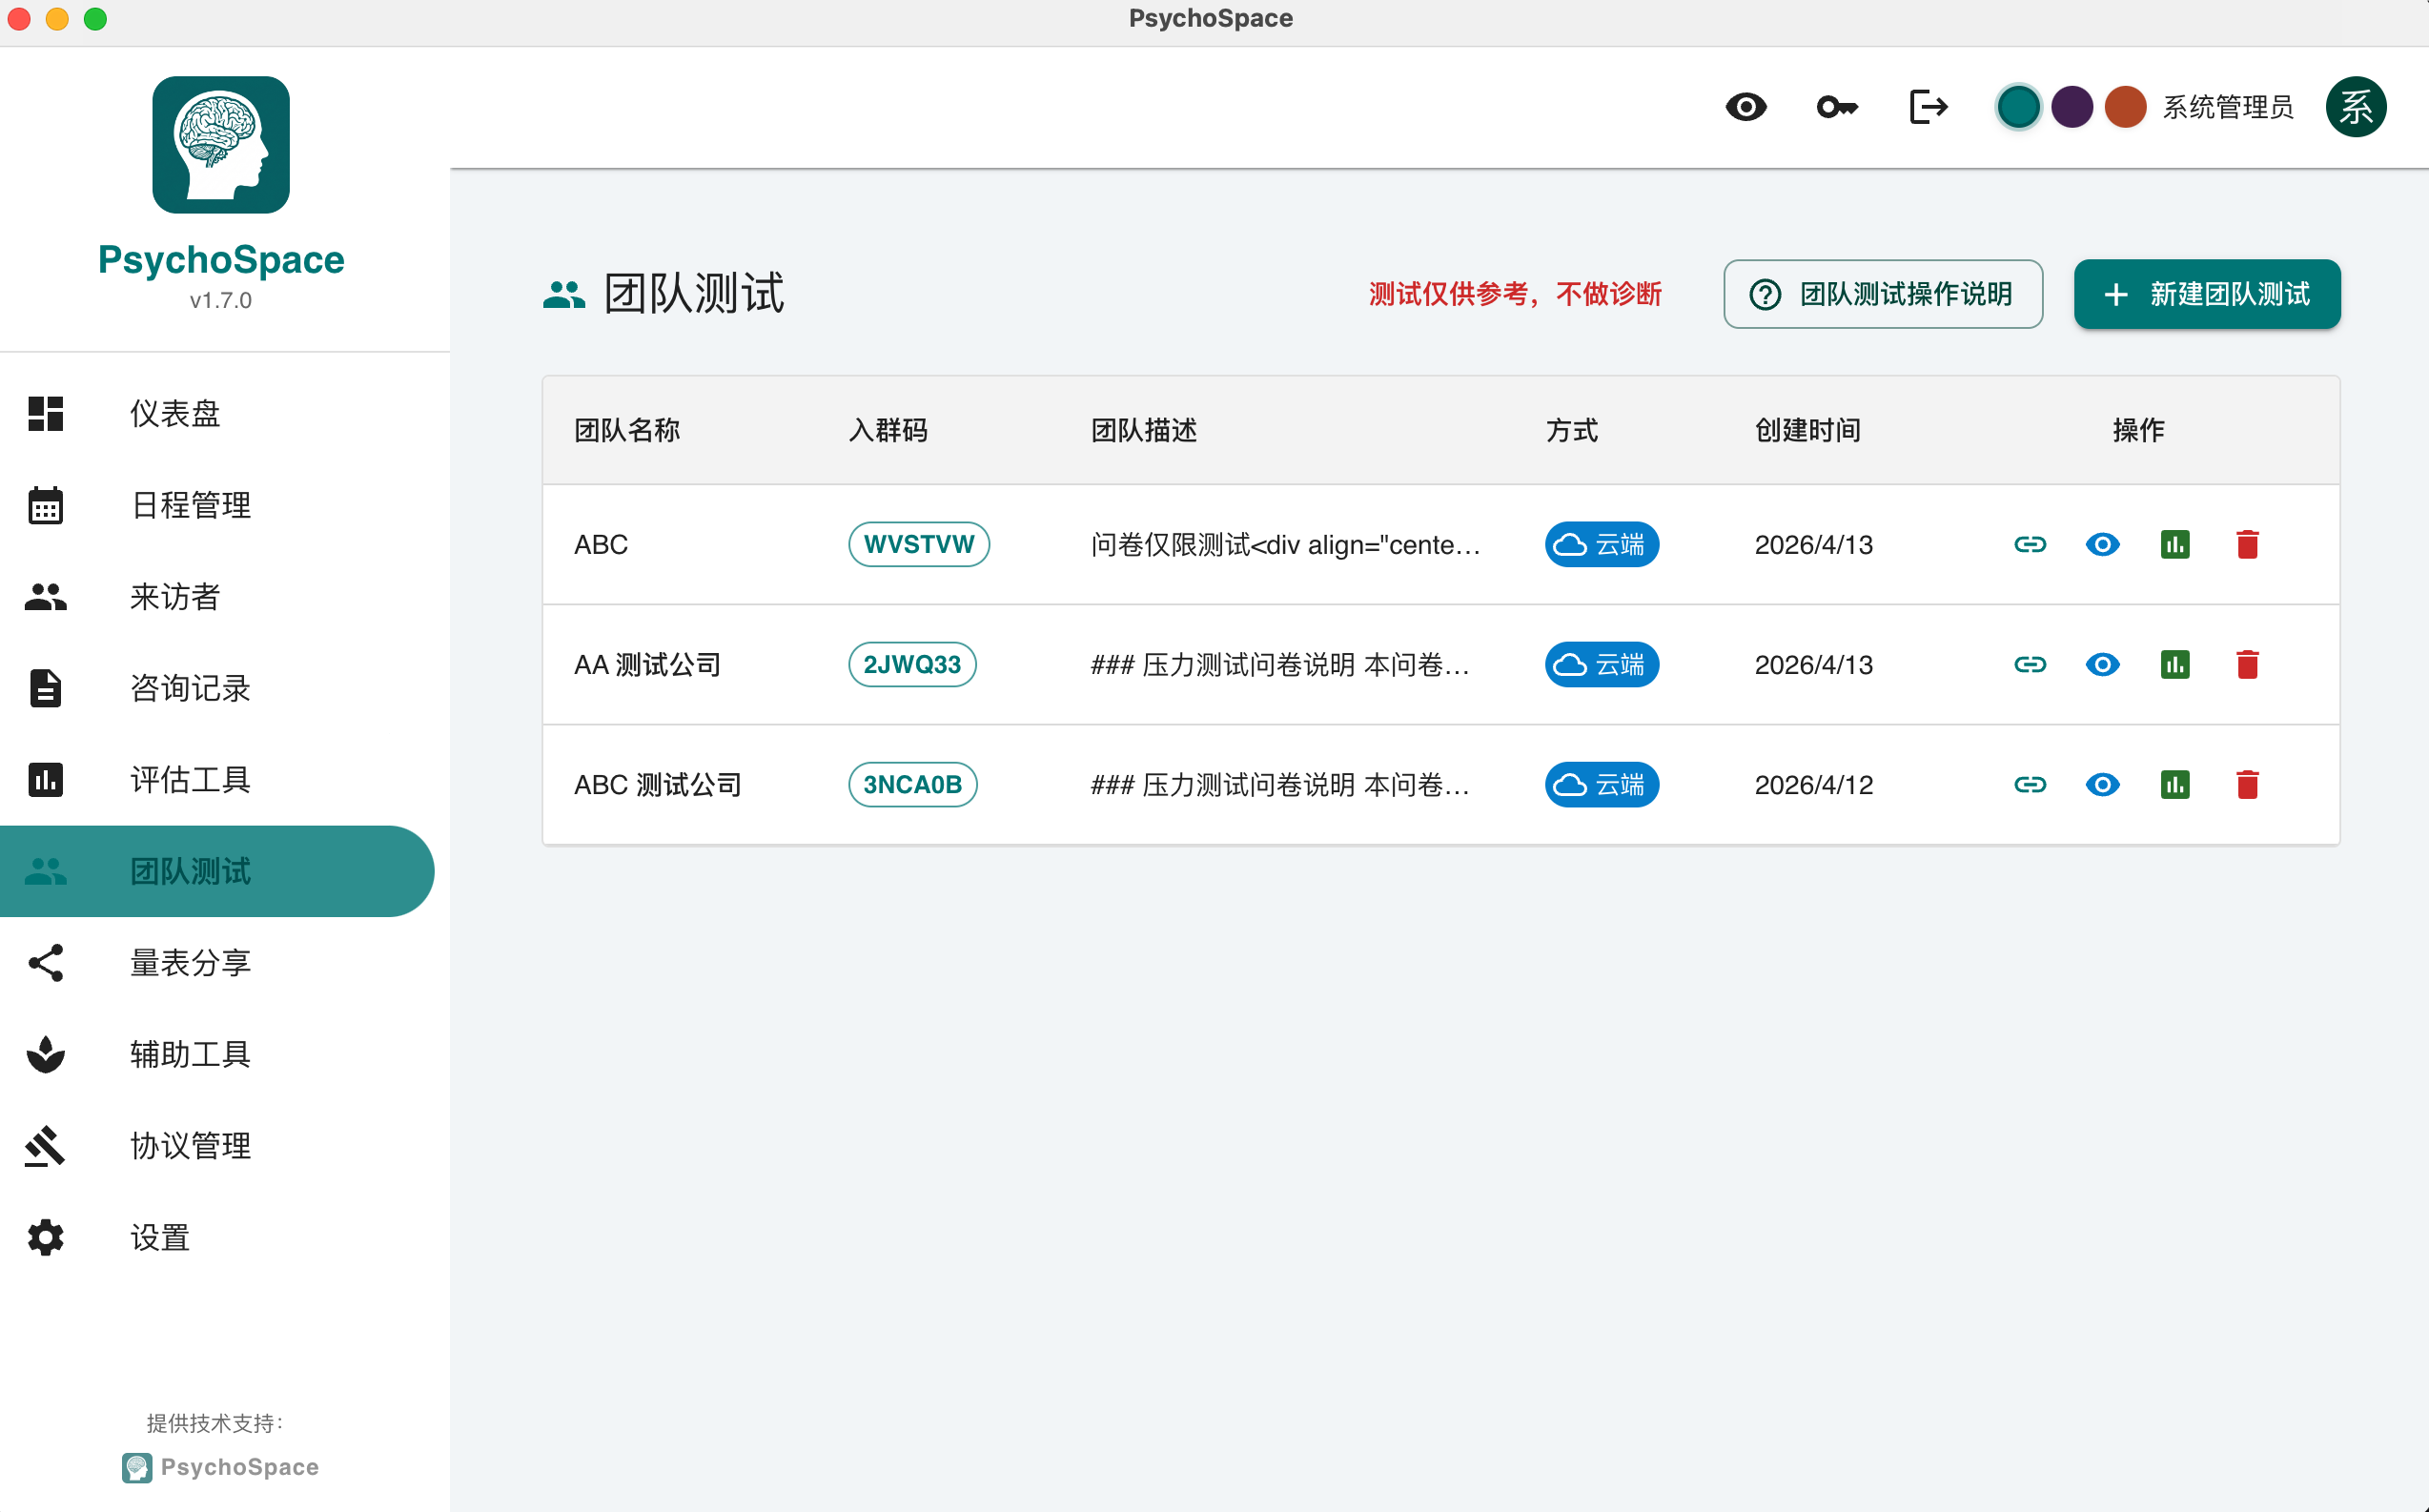The image size is (2429, 1512).
Task: Open 设置 from the sidebar
Action: point(160,1237)
